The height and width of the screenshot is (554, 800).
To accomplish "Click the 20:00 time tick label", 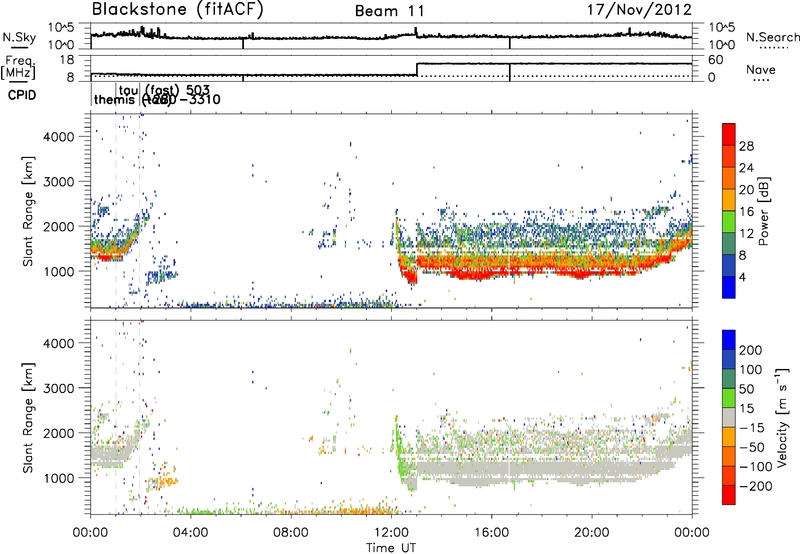I will coord(591,533).
